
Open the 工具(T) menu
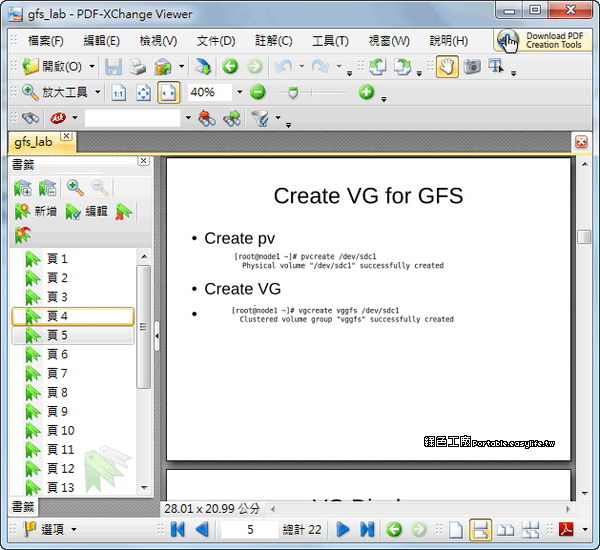pos(330,41)
